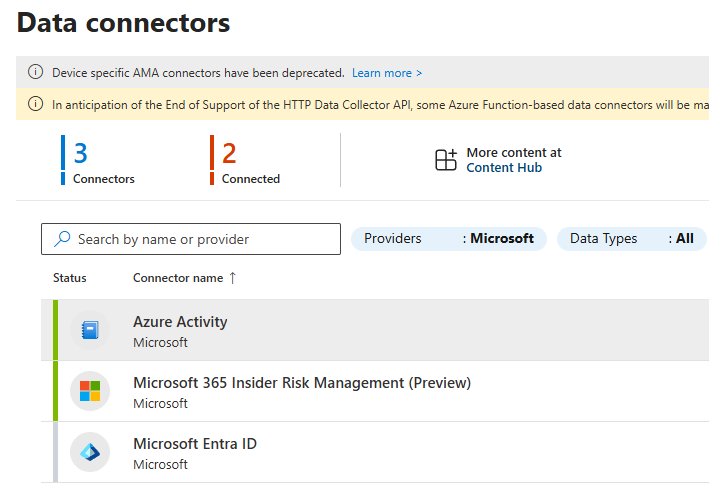Click the HTTP Data Collector API warning banner text
This screenshot has height=501, width=709.
[x=380, y=105]
